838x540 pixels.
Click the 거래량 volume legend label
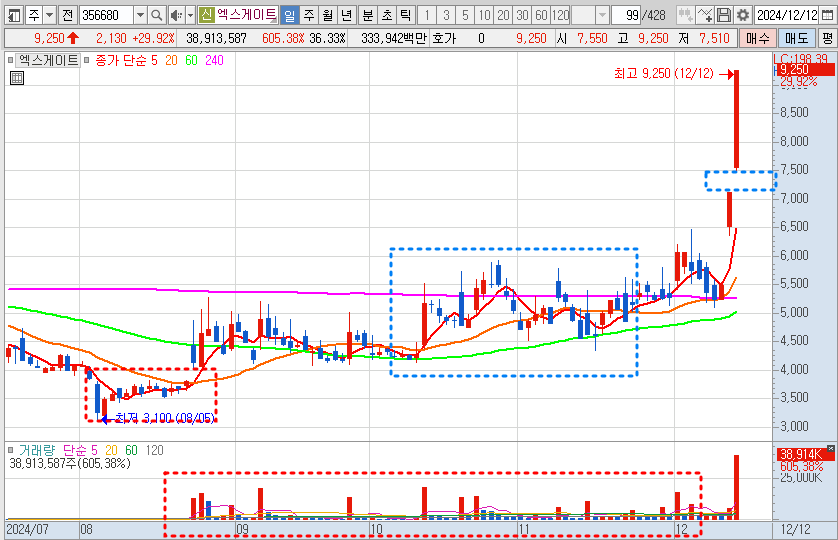37,451
